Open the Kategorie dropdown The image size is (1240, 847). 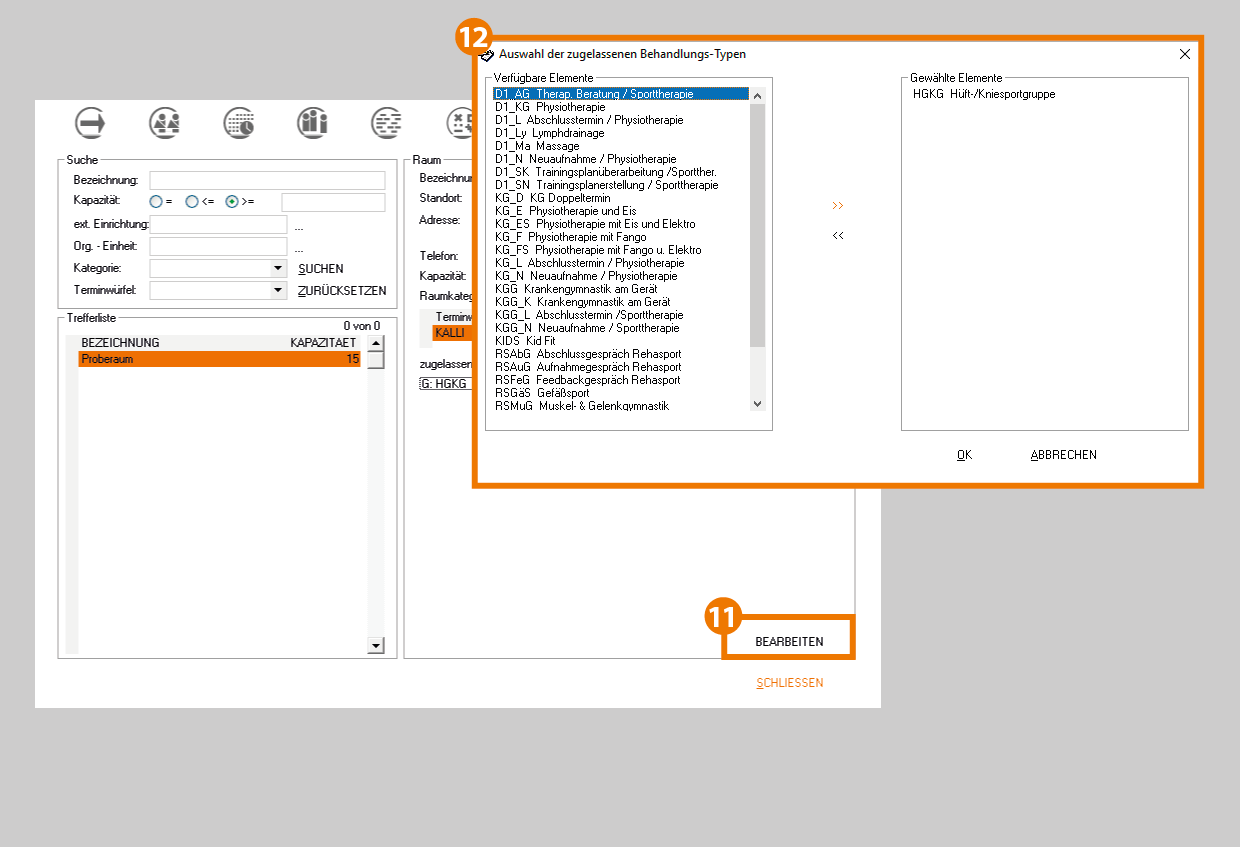tap(278, 269)
